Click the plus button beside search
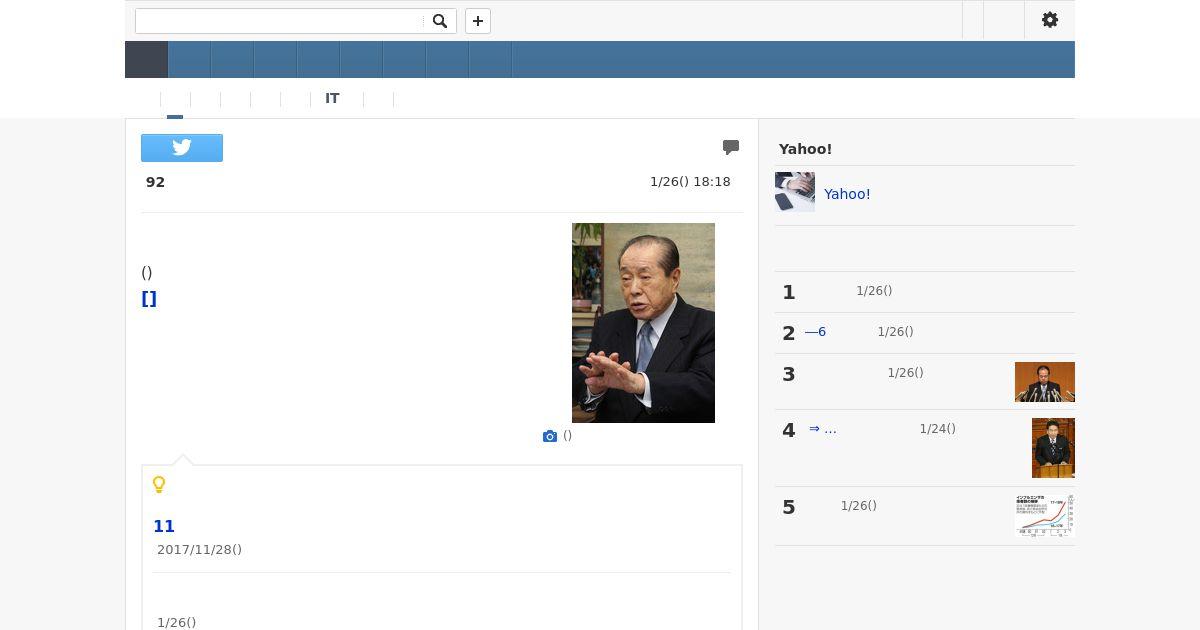This screenshot has width=1200, height=630. (478, 21)
